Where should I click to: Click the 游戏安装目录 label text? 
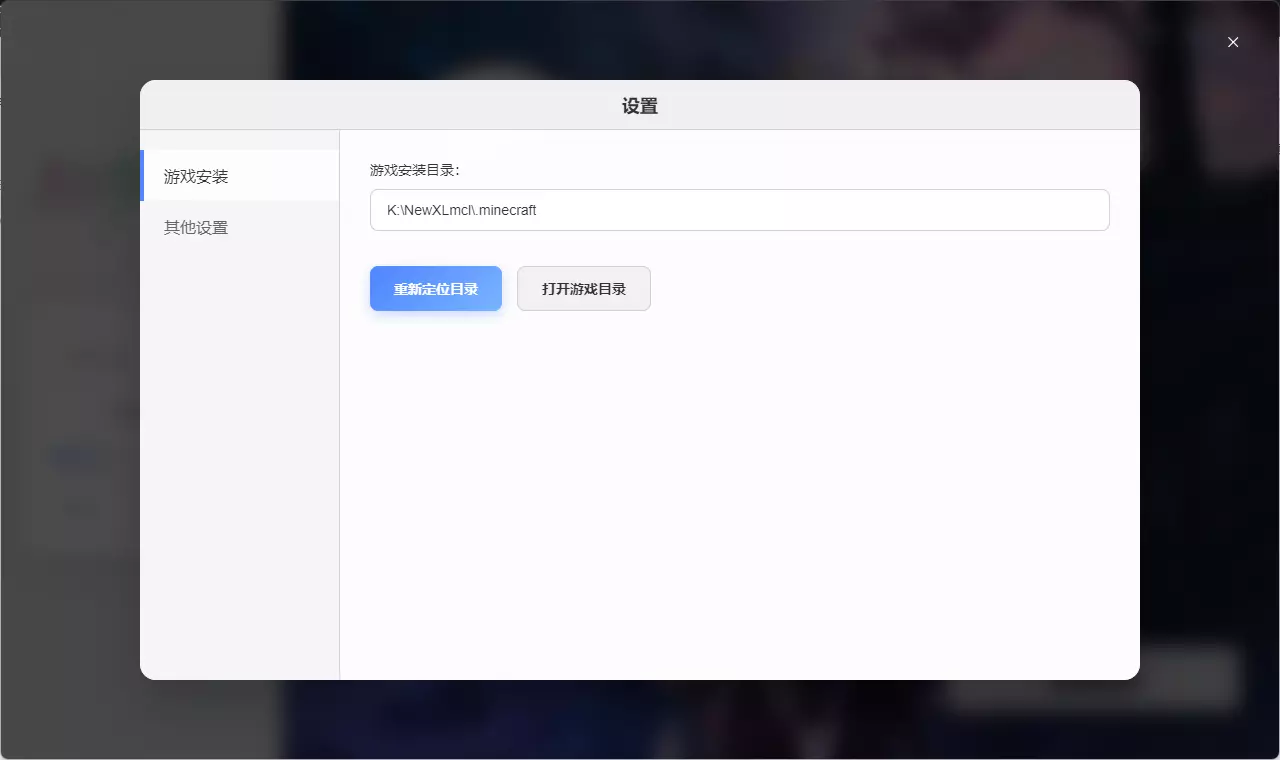pyautogui.click(x=415, y=170)
